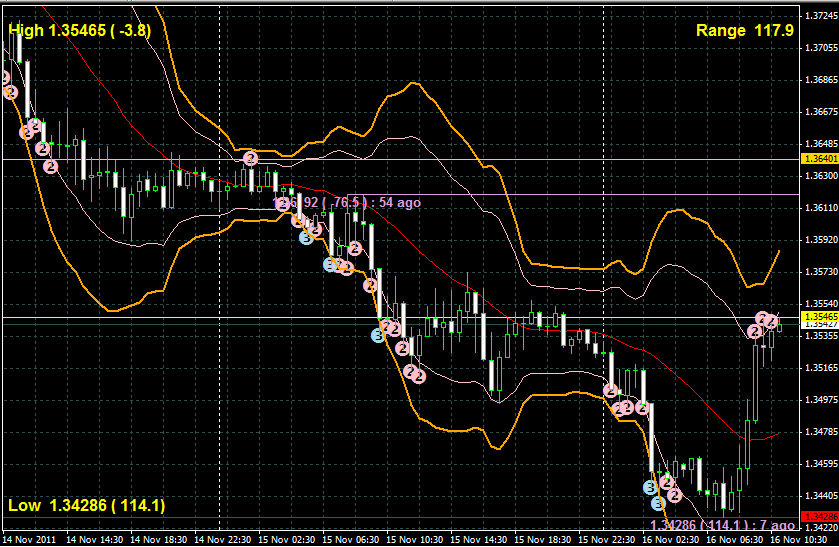Click the Low 1.34286 text label
Screen dimensions: 839x547
click(x=87, y=505)
